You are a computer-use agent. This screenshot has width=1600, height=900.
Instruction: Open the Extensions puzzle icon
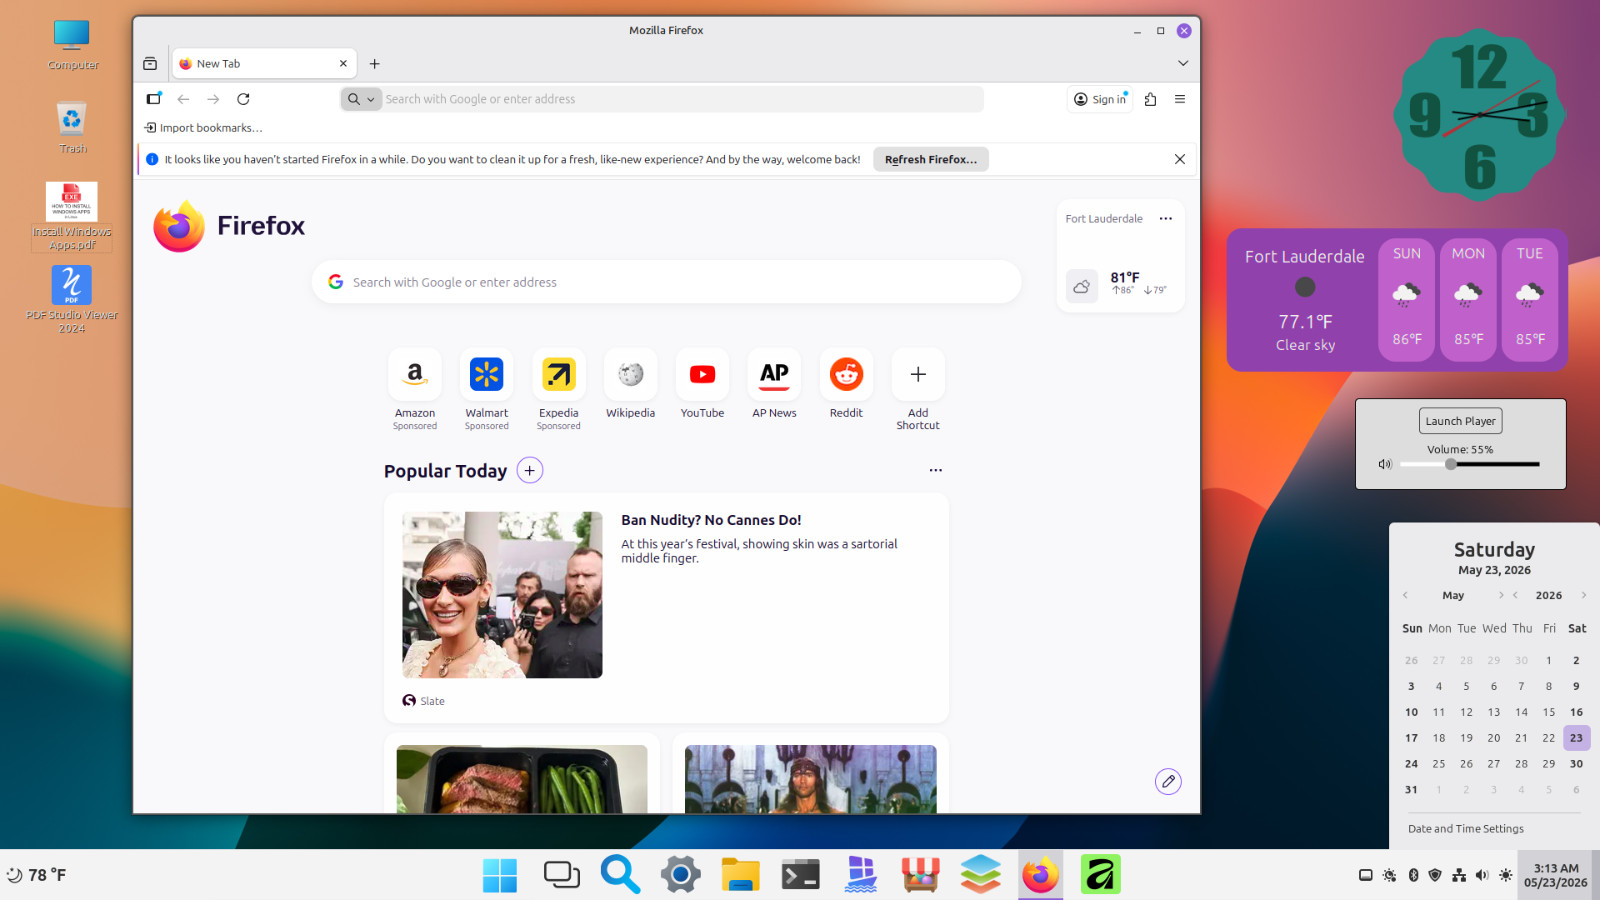[x=1150, y=99]
